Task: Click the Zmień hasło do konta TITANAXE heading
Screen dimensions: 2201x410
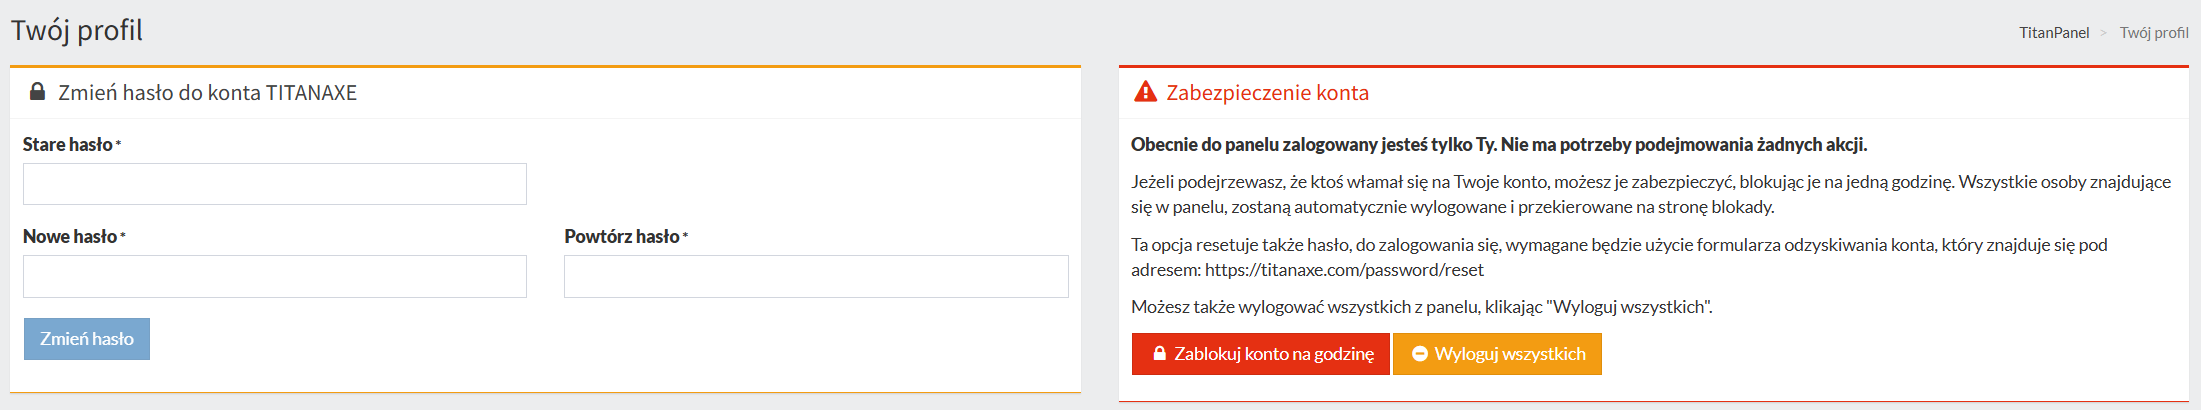Action: 207,93
